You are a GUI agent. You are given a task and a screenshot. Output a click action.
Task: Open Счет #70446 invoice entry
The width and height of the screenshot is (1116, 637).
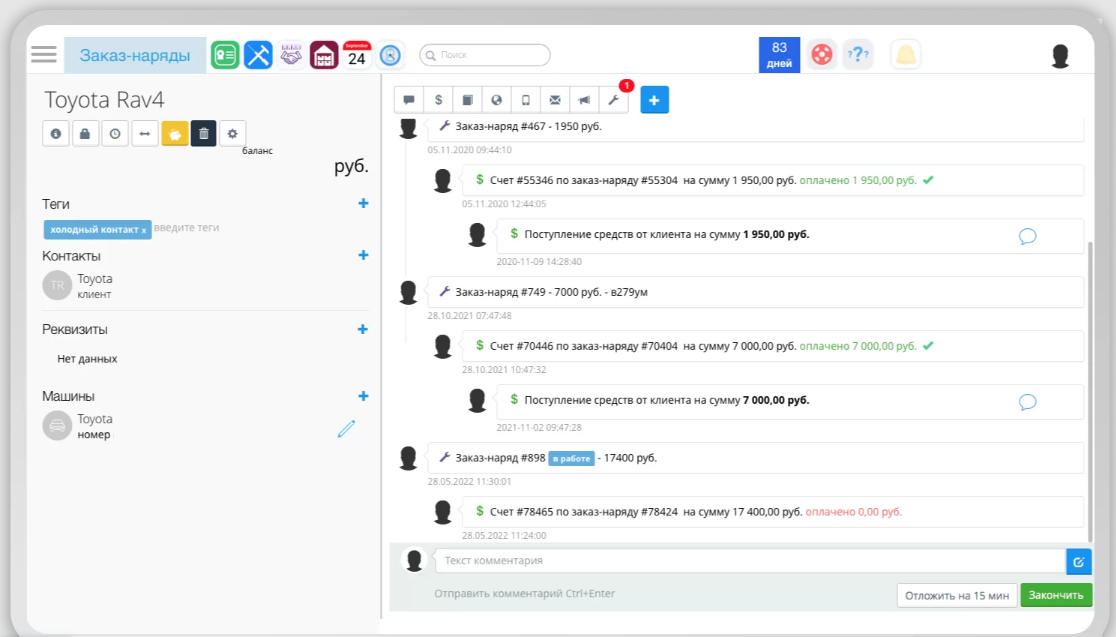click(x=772, y=347)
